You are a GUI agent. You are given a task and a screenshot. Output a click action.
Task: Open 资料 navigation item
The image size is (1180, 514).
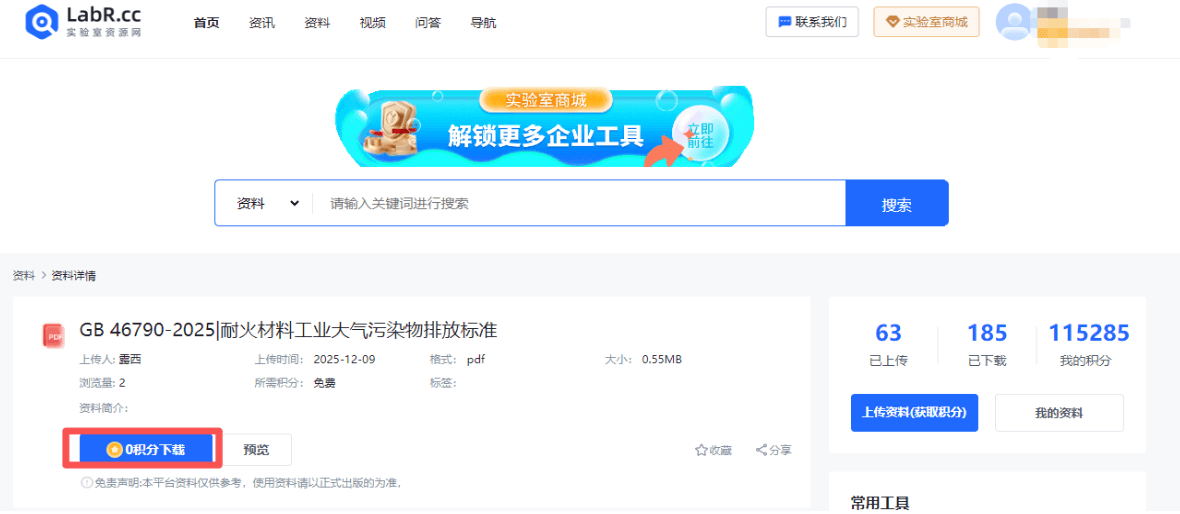tap(317, 23)
